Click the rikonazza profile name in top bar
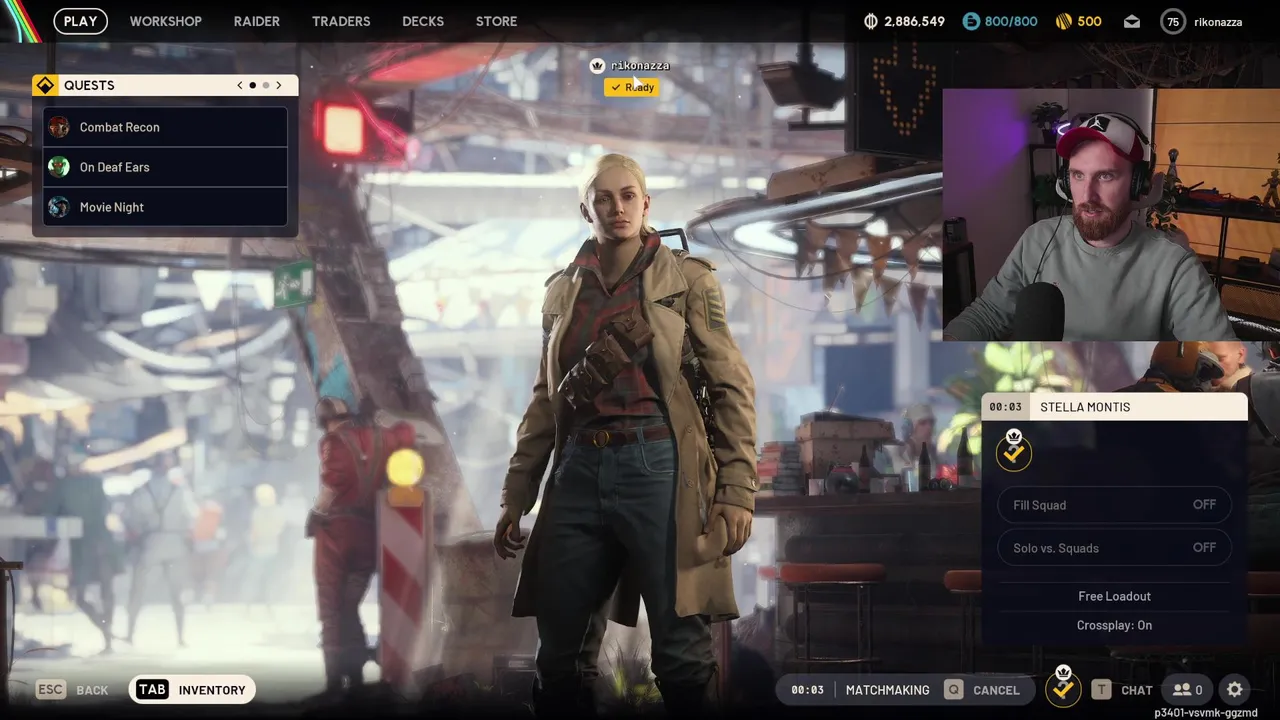This screenshot has height=720, width=1280. (x=1219, y=21)
